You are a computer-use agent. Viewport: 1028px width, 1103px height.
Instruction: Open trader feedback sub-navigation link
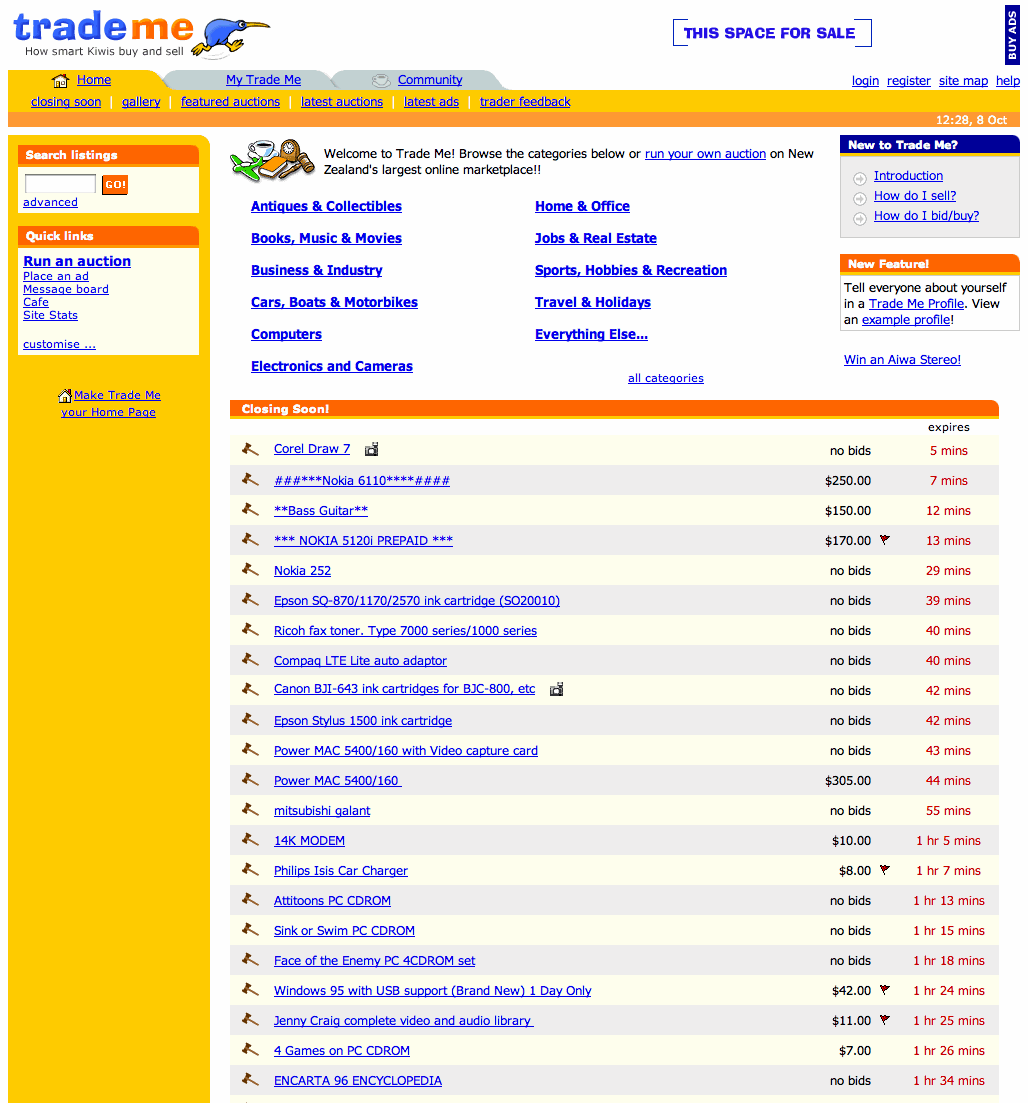pyautogui.click(x=525, y=102)
